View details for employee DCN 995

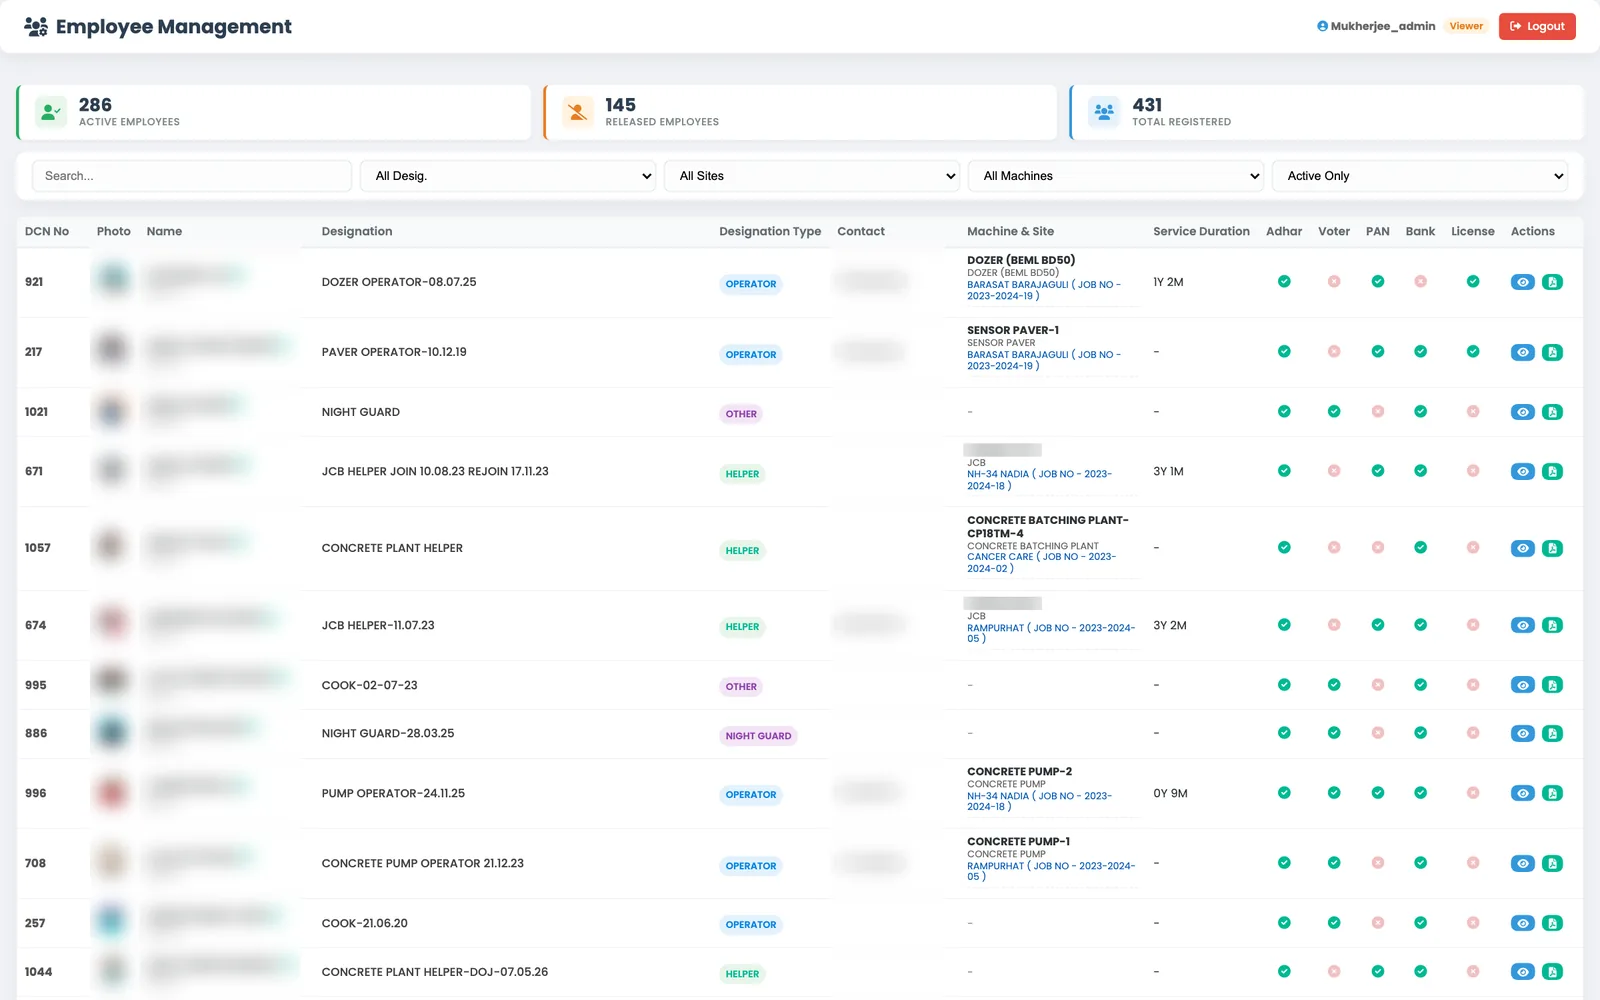[x=1522, y=685]
